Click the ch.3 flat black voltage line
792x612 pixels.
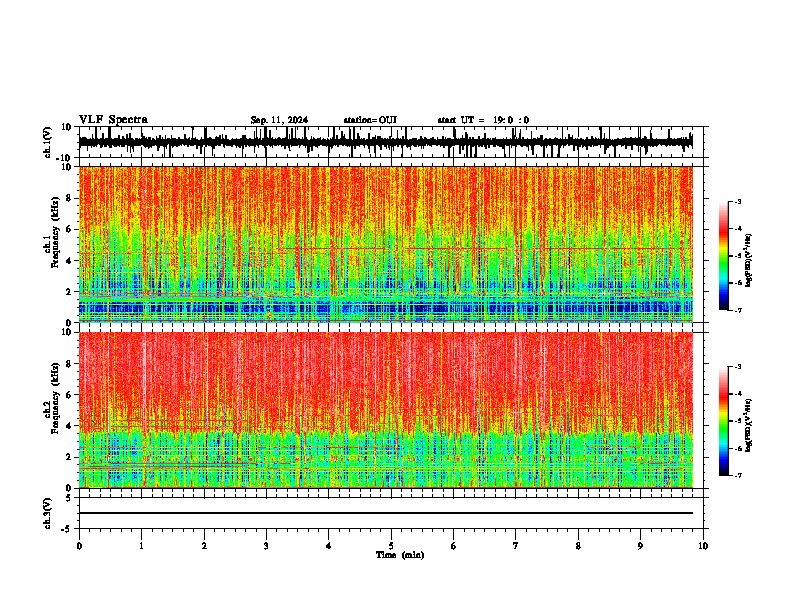pyautogui.click(x=385, y=513)
